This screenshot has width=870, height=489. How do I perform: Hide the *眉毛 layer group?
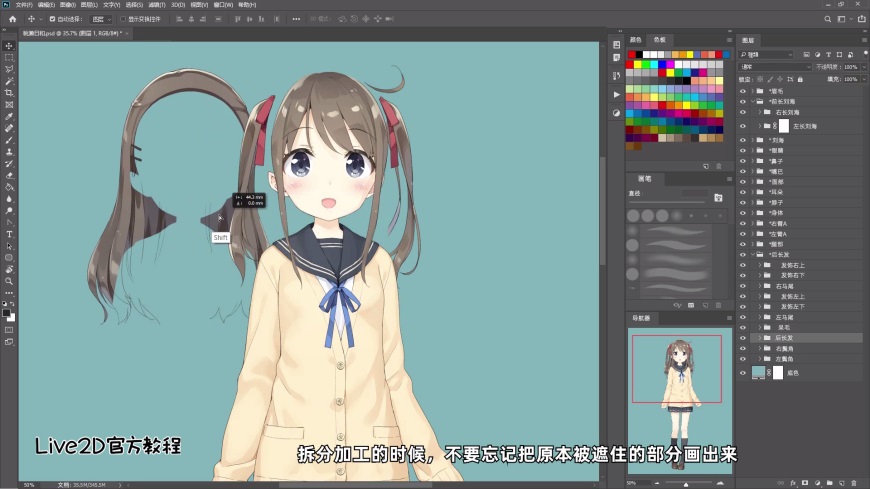point(743,91)
